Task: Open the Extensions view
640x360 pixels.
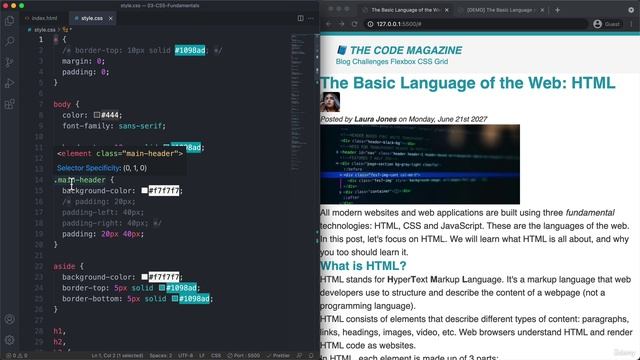Action: 9,104
